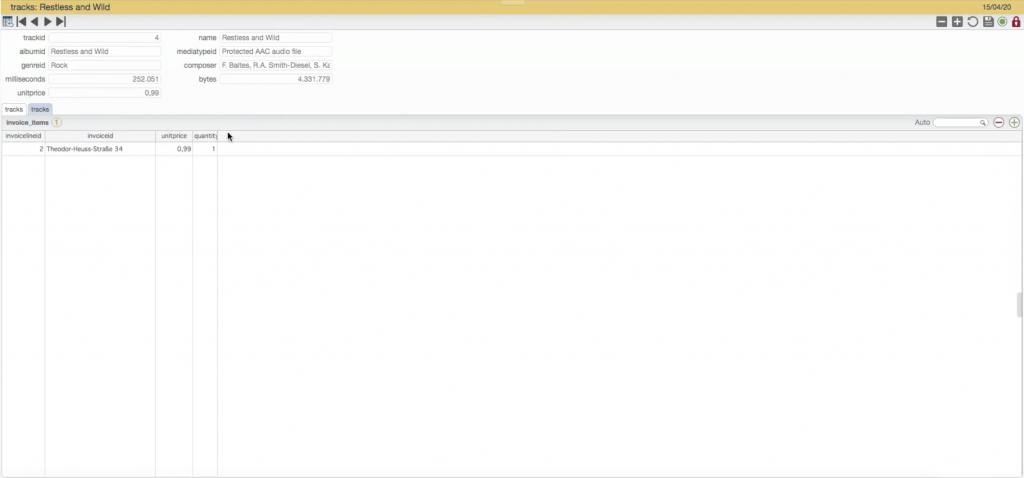Open the albumid field
The width and height of the screenshot is (1024, 478).
point(104,52)
